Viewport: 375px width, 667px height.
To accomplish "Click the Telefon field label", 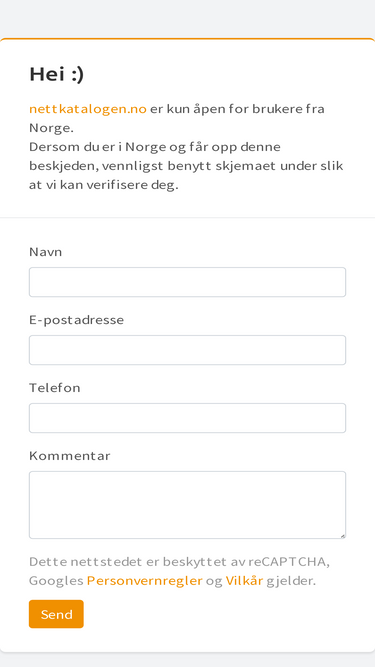I will 54,388.
